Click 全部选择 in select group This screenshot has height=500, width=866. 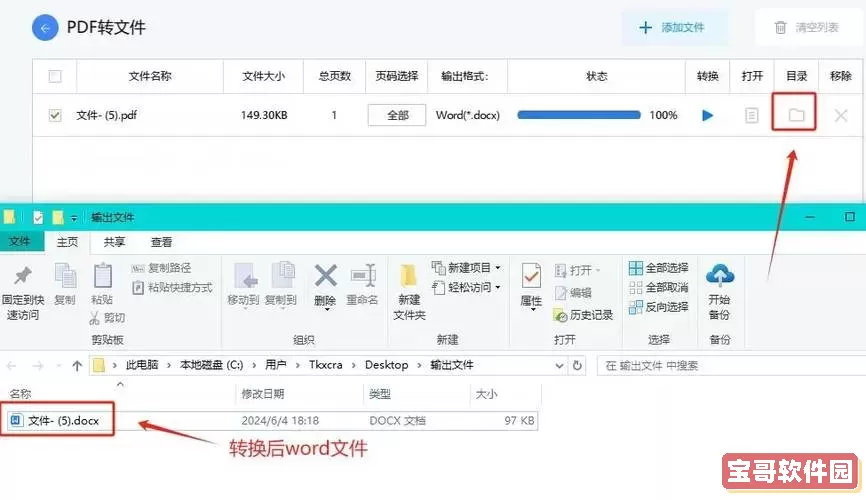(658, 268)
